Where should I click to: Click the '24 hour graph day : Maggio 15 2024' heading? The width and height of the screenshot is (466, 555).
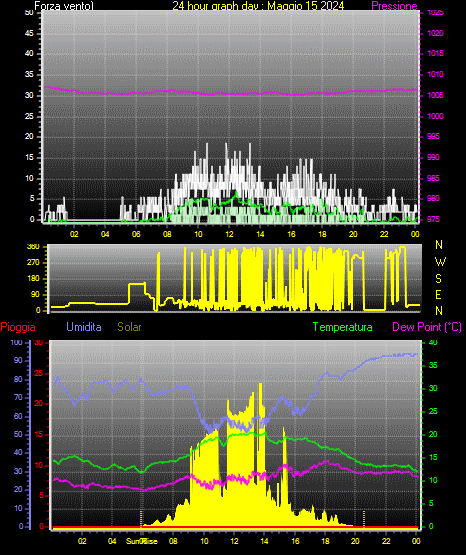click(258, 6)
